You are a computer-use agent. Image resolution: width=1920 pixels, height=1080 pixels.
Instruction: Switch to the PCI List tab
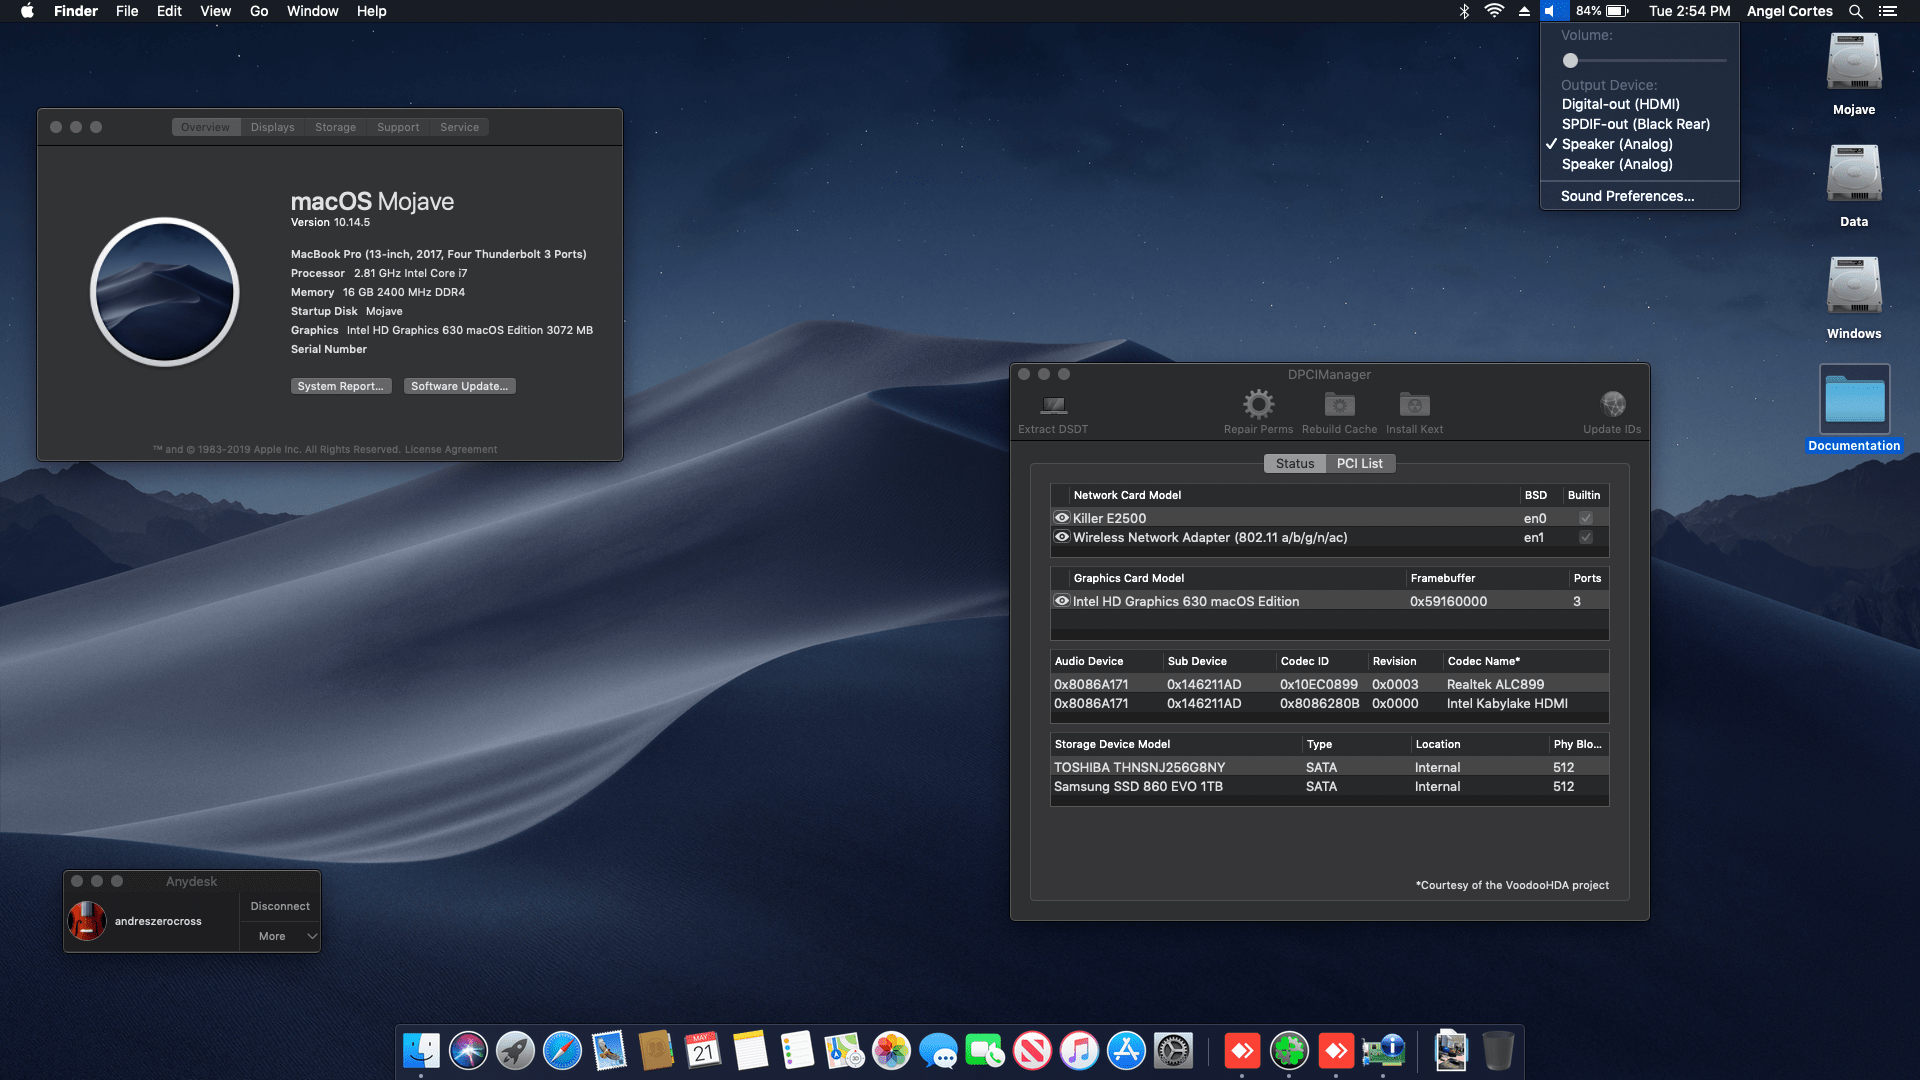pyautogui.click(x=1360, y=463)
